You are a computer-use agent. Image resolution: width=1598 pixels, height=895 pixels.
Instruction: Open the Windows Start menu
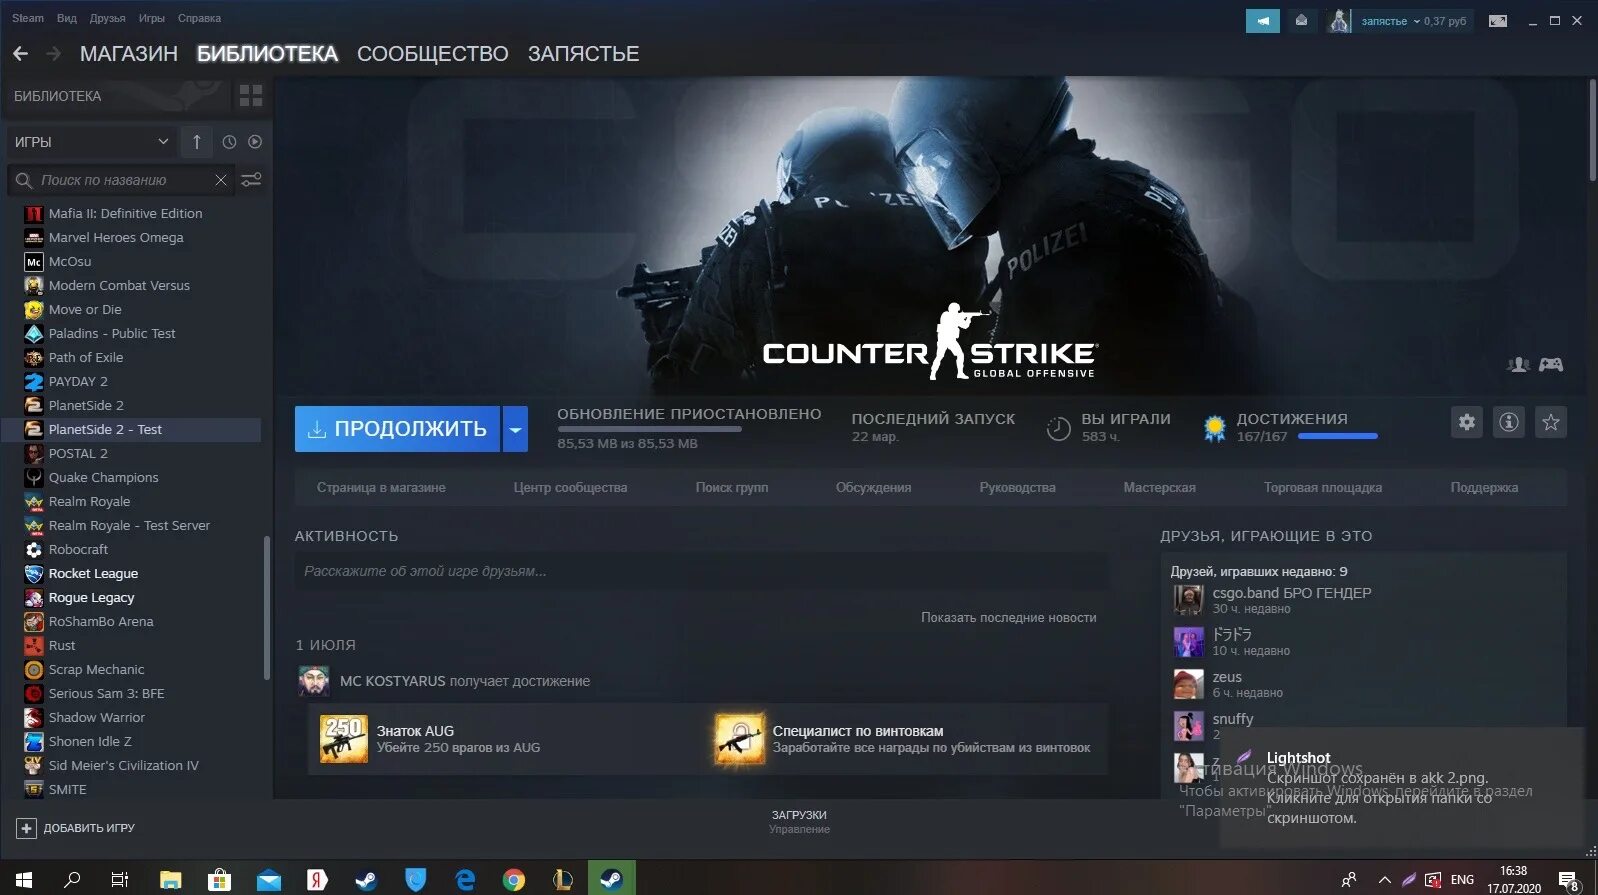(x=24, y=879)
